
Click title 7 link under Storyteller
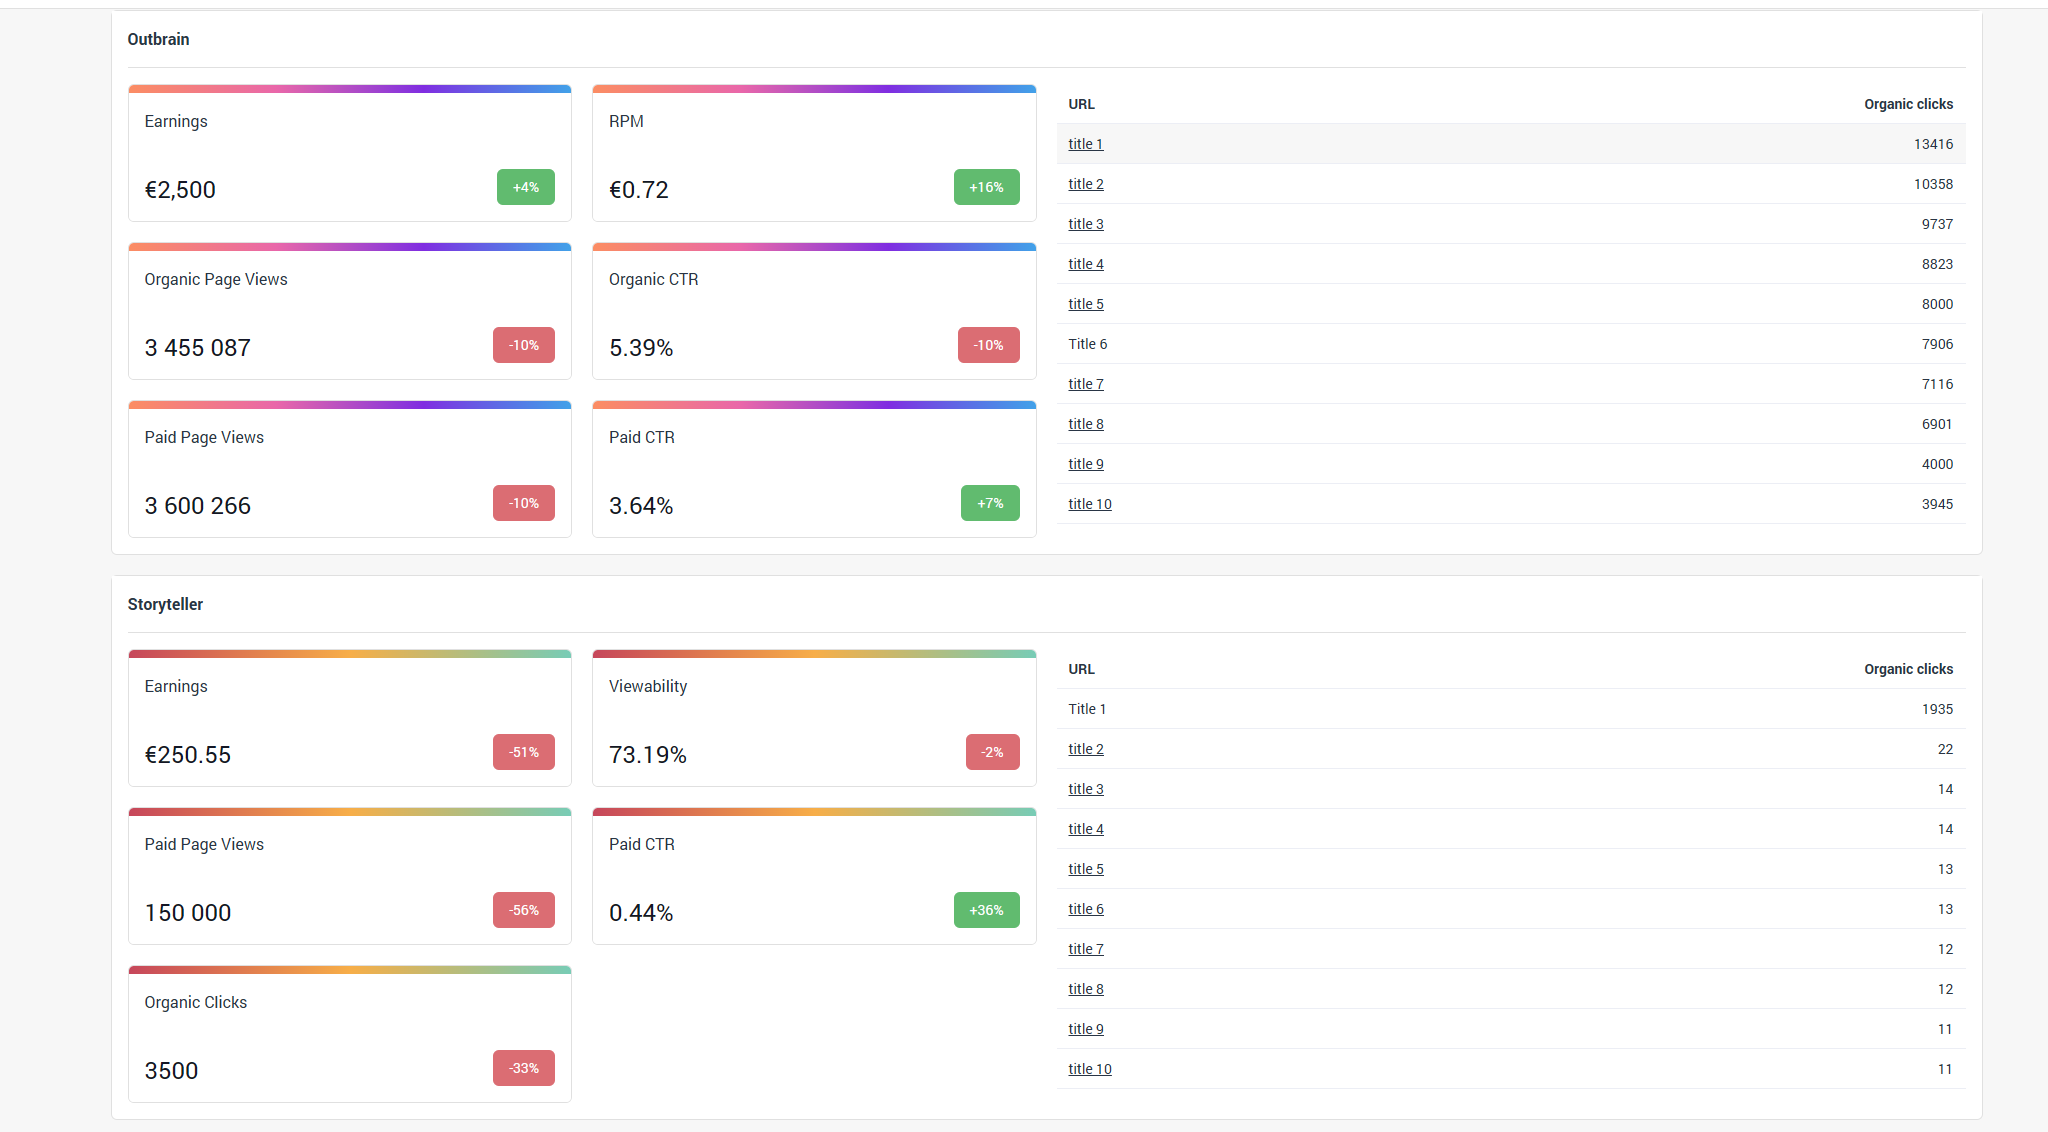pyautogui.click(x=1085, y=948)
